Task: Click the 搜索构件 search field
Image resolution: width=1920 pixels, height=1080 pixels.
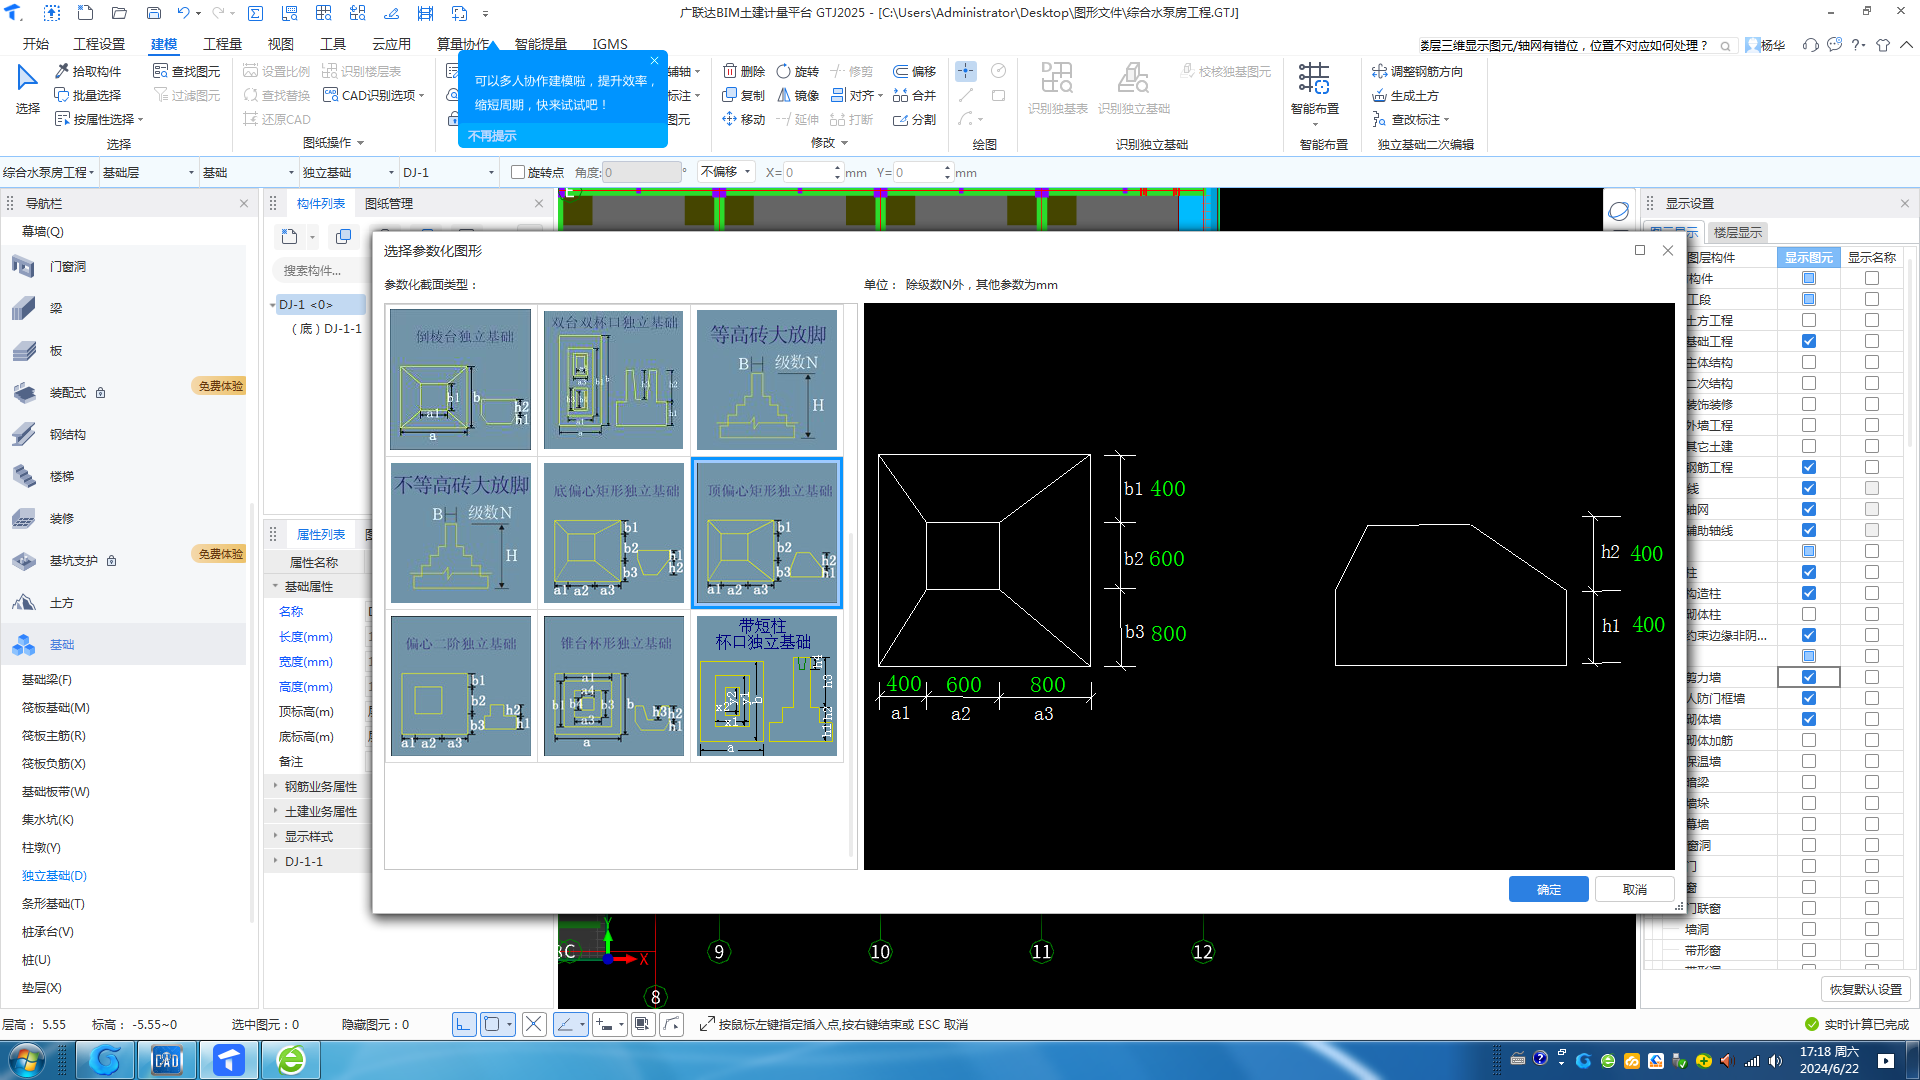Action: coord(318,270)
